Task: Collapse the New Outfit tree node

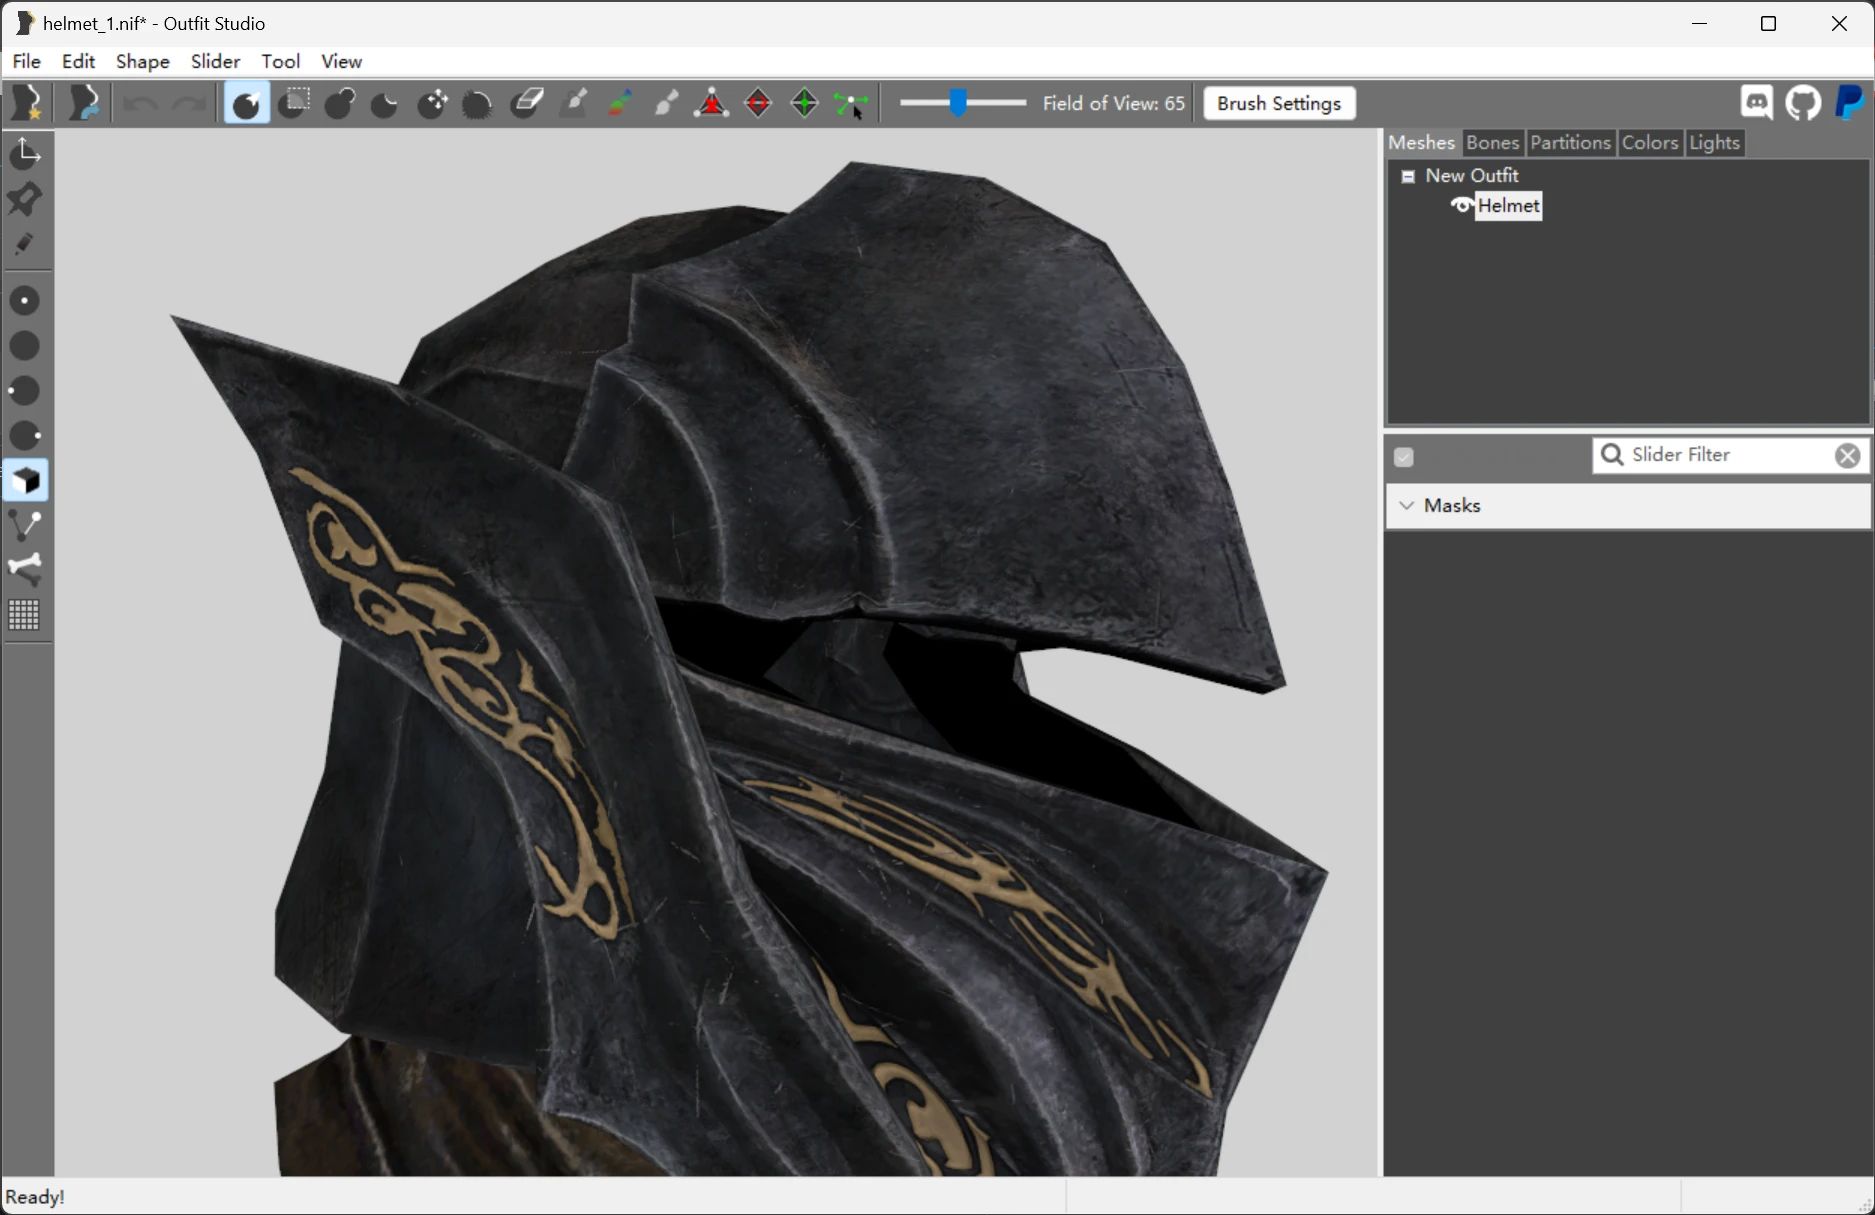Action: point(1409,175)
